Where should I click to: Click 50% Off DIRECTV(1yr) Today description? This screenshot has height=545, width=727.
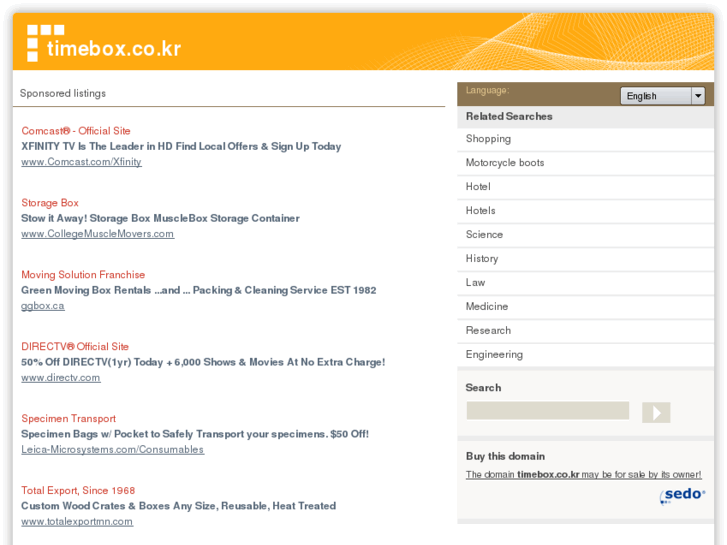point(203,362)
